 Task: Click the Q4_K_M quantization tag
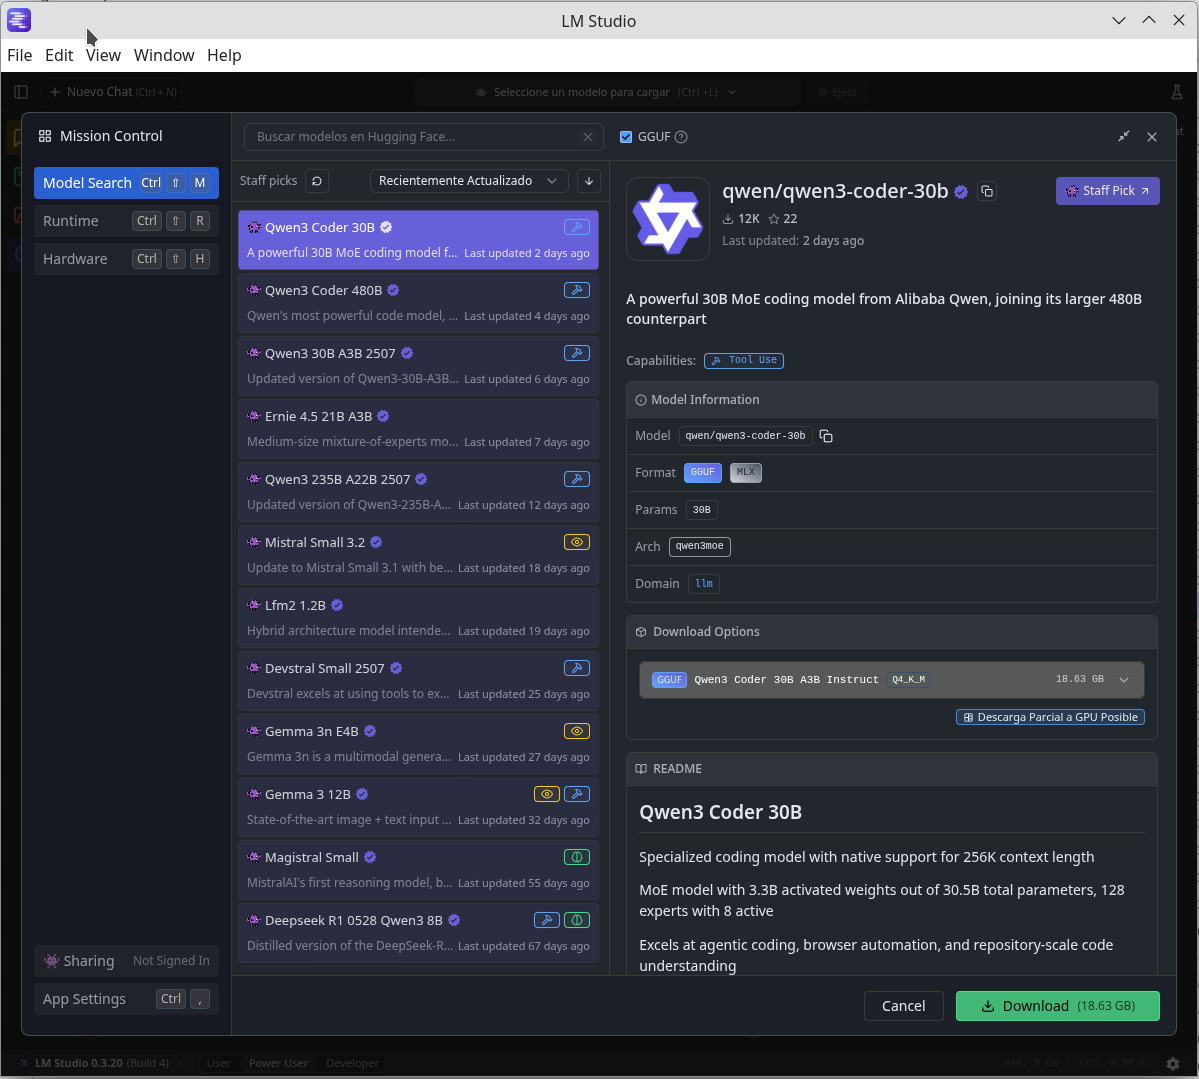click(x=908, y=680)
